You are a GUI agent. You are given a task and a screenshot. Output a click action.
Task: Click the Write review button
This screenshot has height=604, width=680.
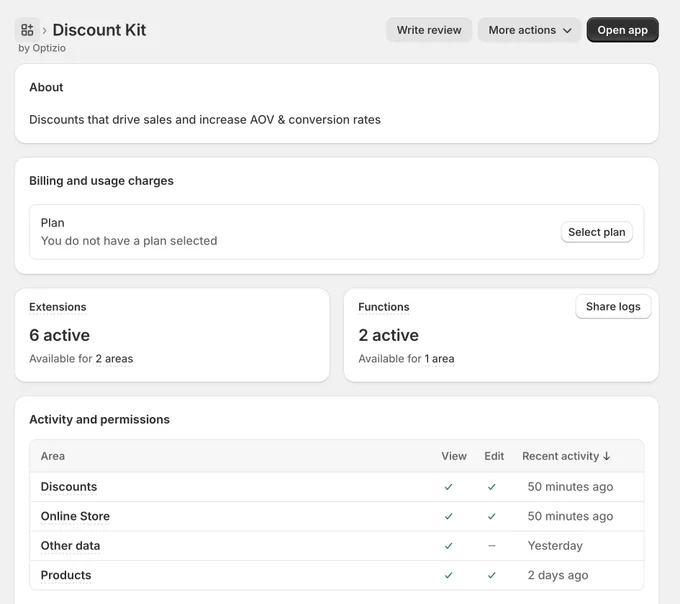(429, 30)
